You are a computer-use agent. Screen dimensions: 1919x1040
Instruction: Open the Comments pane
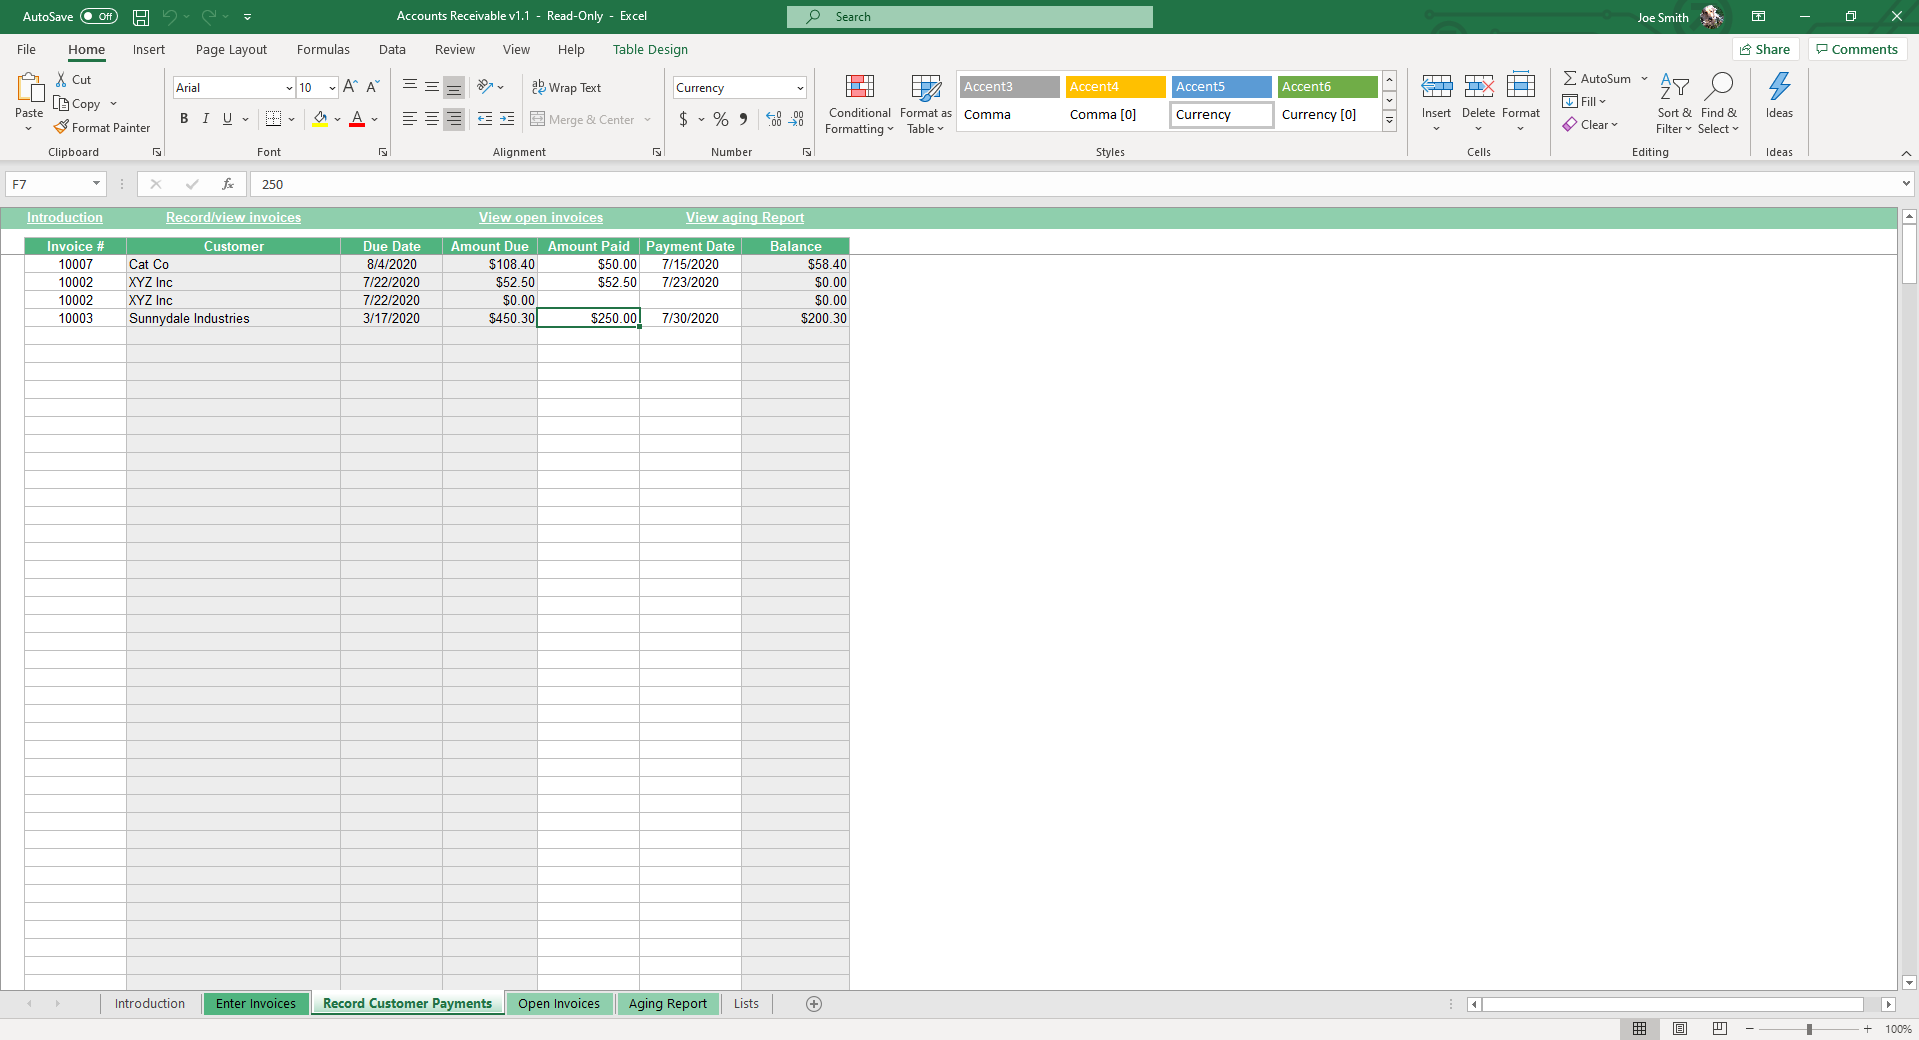click(x=1857, y=50)
